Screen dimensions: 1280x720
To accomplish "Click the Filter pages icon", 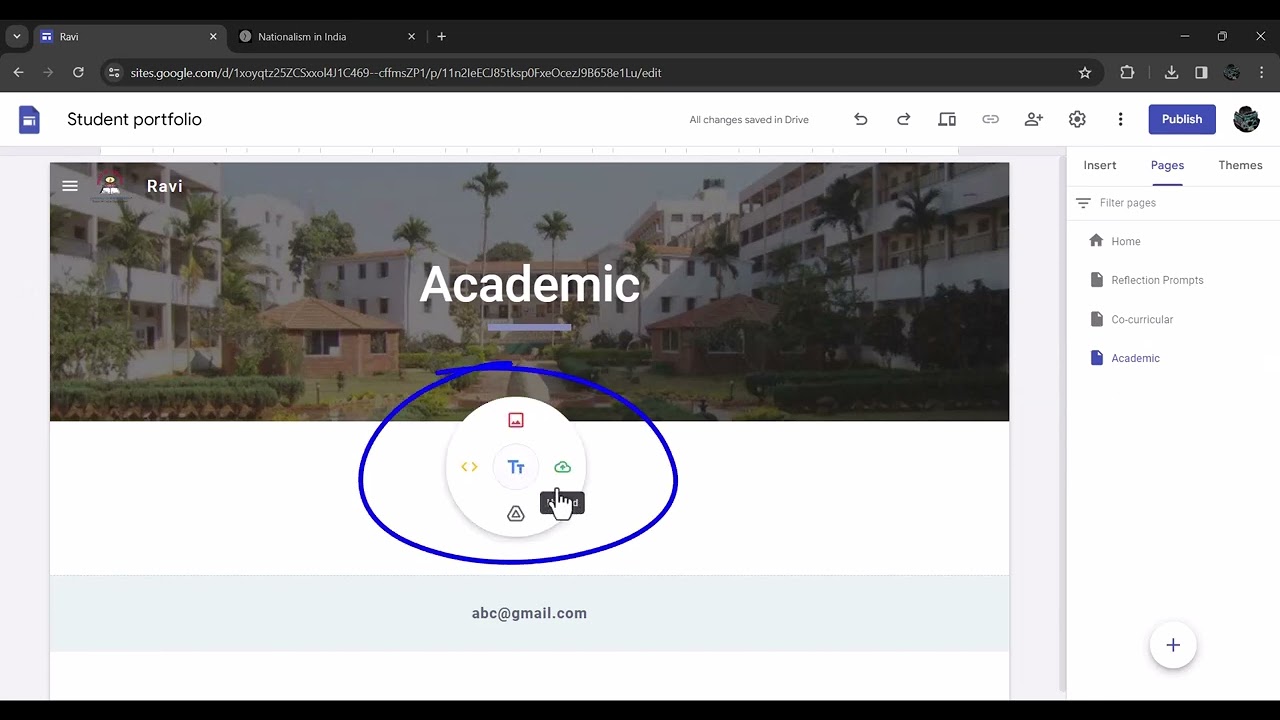I will click(1083, 203).
